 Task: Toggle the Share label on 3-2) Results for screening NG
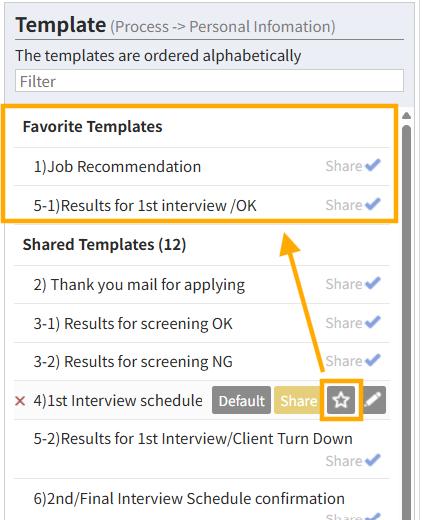344,361
